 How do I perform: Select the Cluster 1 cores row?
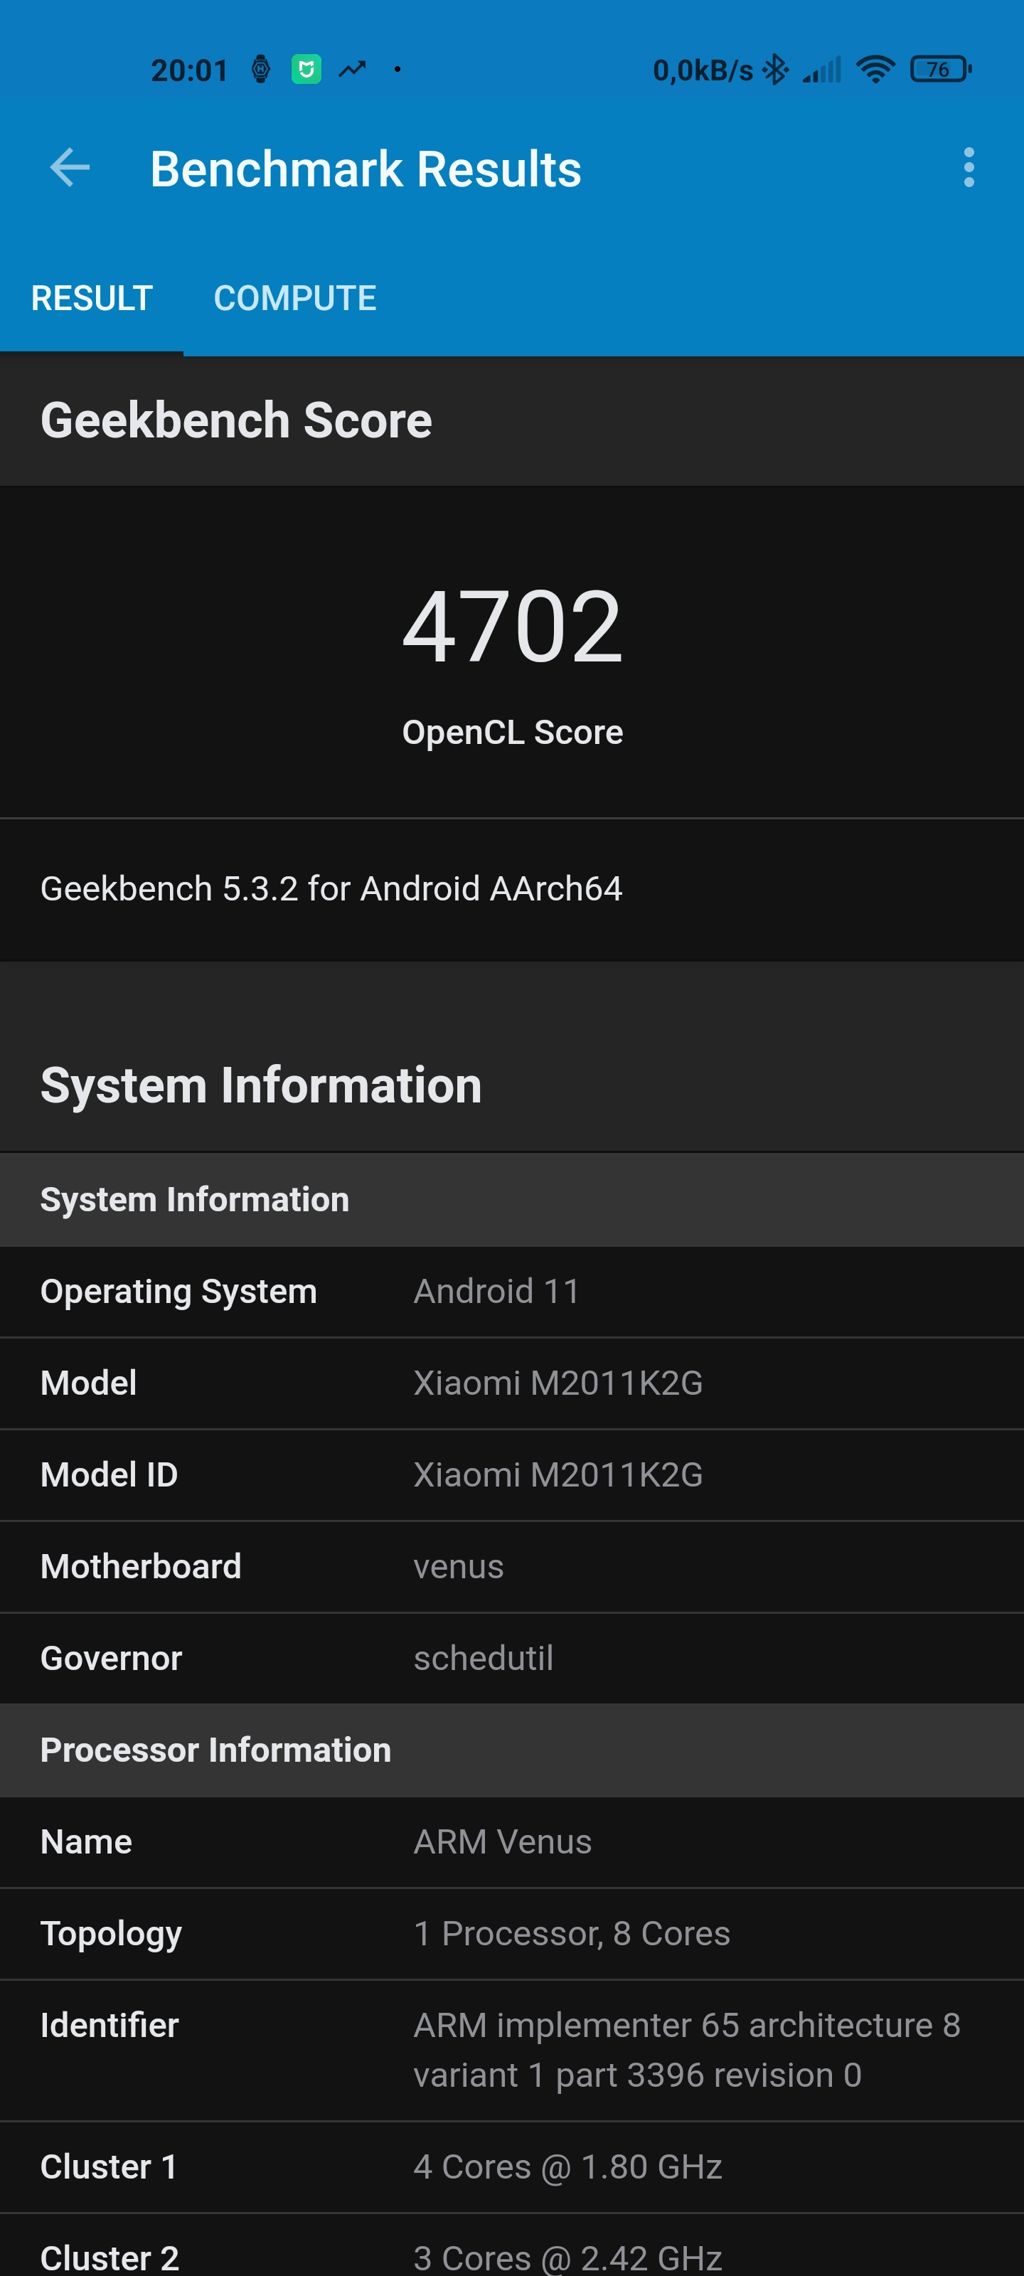coord(512,2168)
